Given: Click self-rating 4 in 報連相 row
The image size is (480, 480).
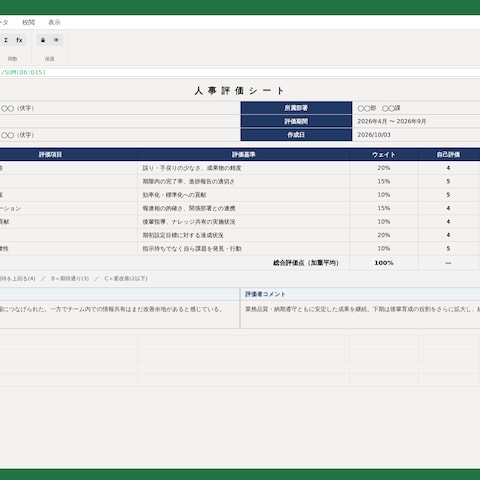Looking at the screenshot, I should pos(448,208).
